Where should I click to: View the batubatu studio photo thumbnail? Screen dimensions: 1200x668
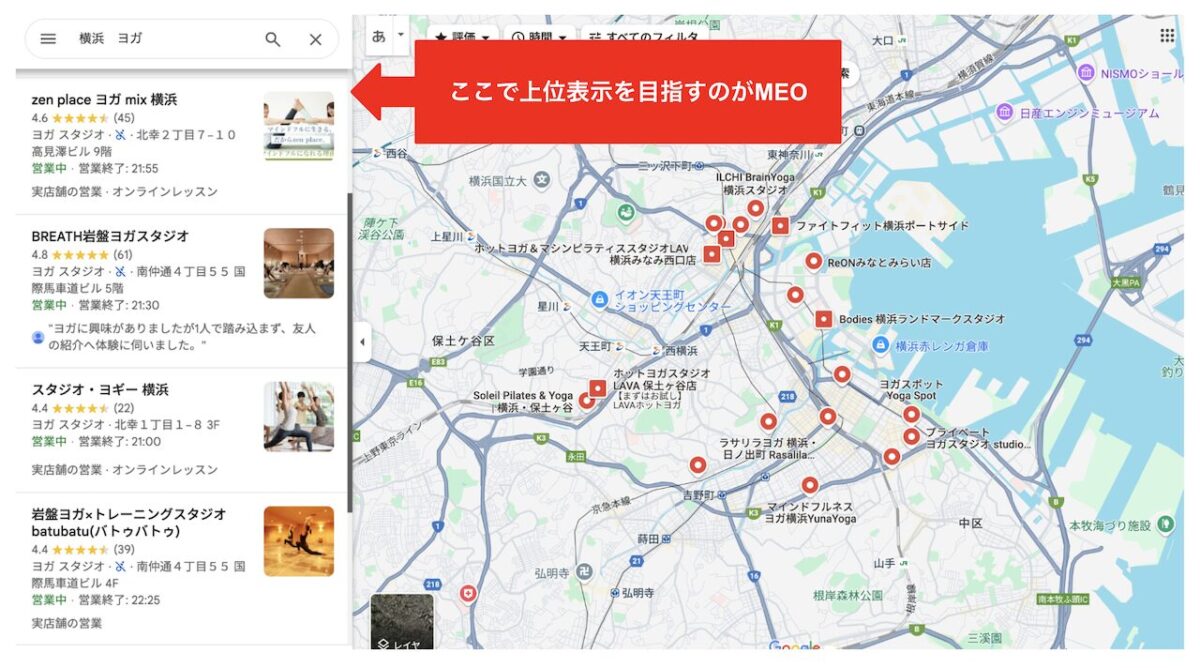[299, 541]
